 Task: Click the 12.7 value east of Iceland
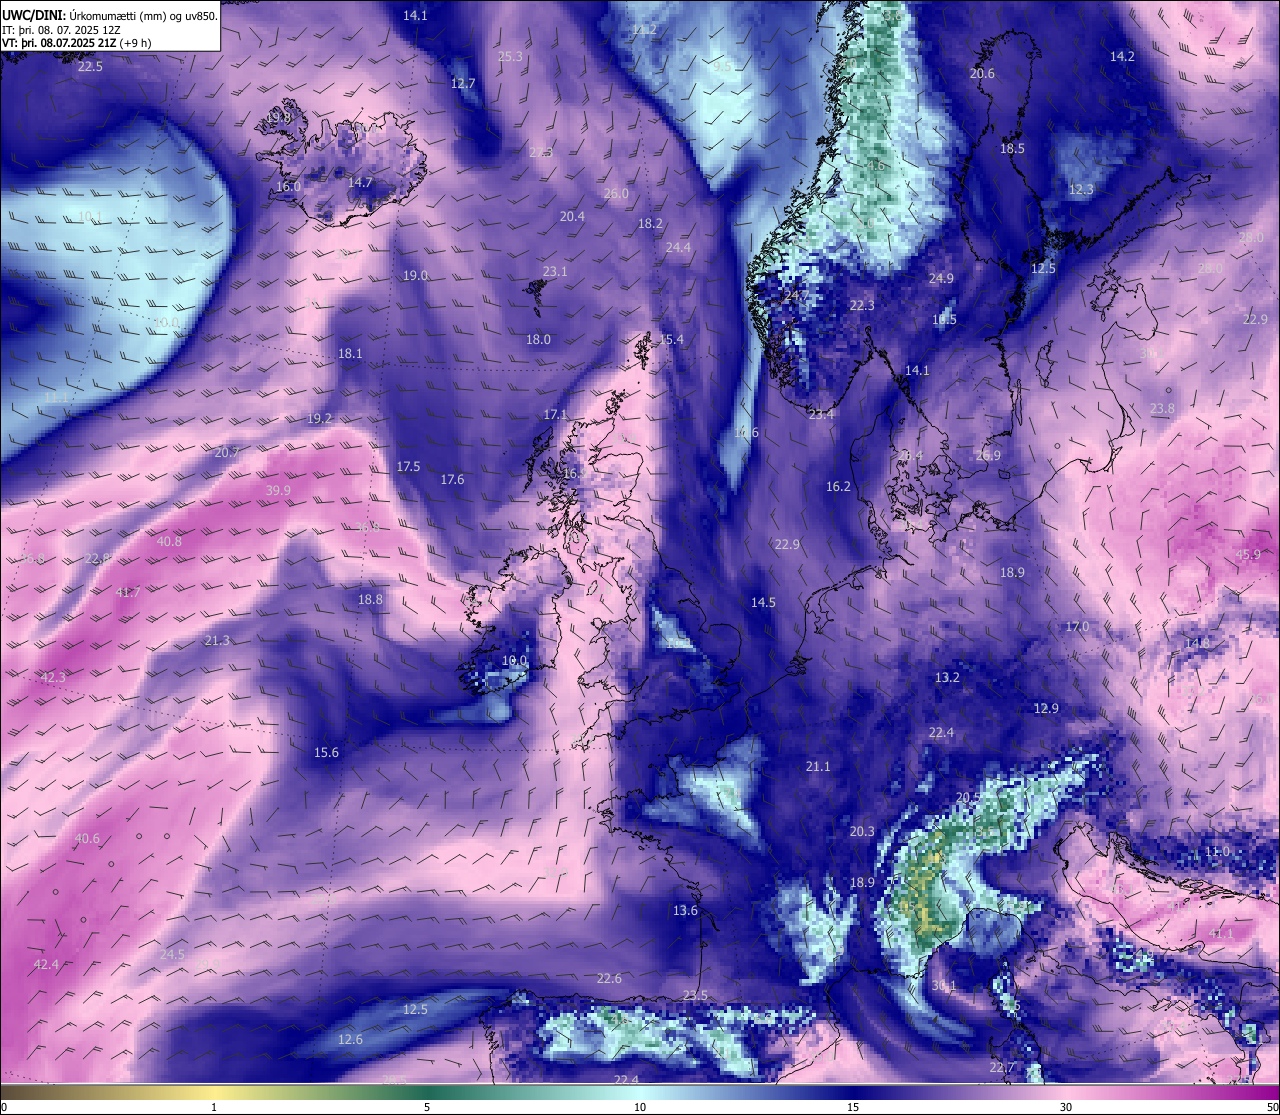tap(463, 84)
